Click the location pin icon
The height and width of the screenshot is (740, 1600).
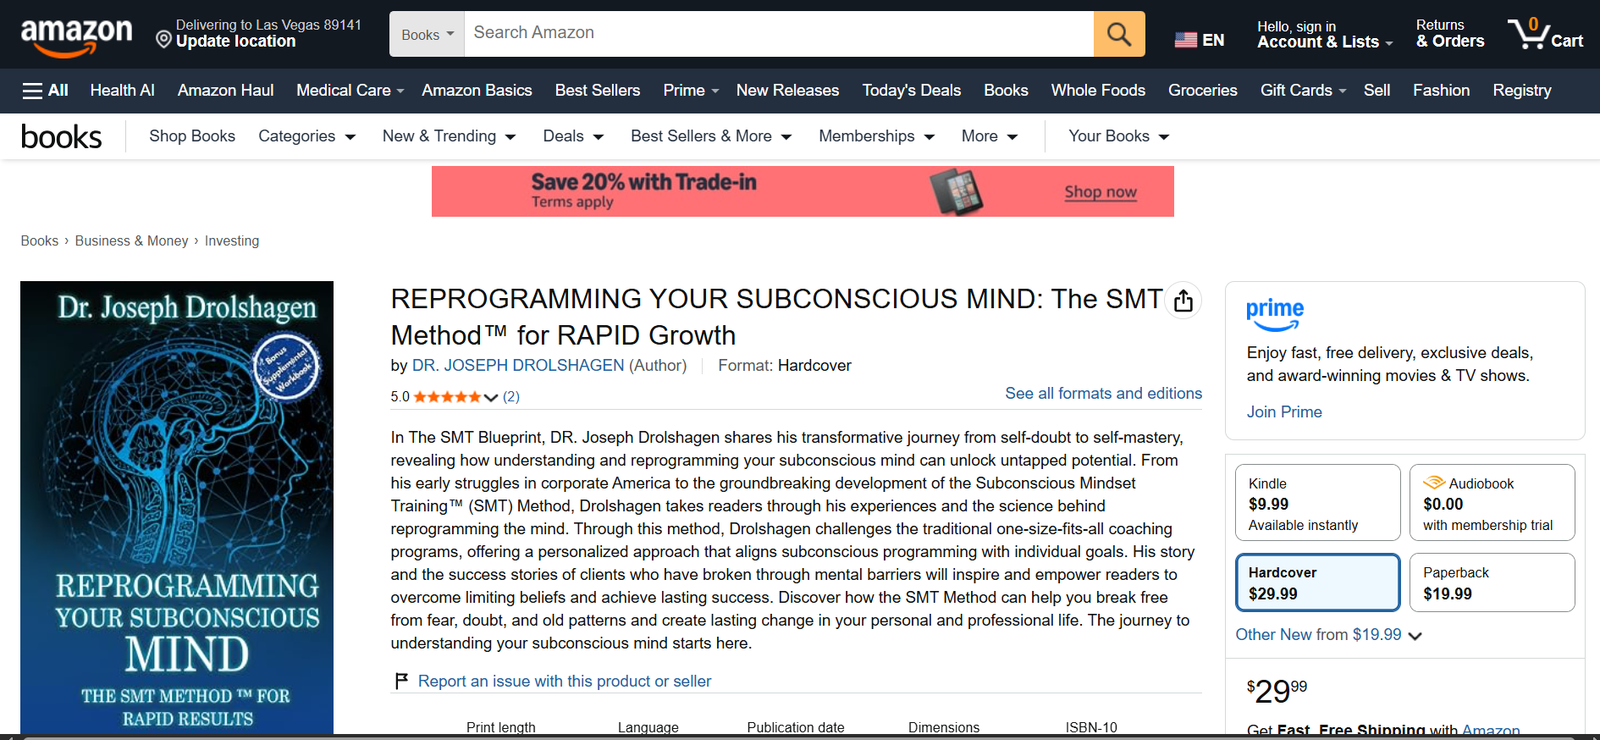tap(164, 40)
